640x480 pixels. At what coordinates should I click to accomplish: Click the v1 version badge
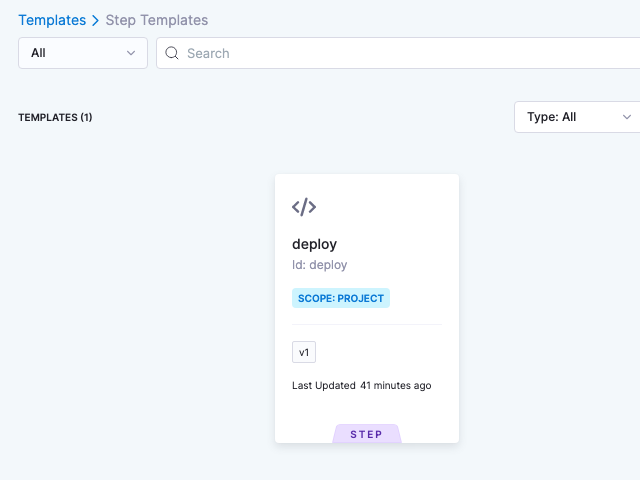(304, 352)
